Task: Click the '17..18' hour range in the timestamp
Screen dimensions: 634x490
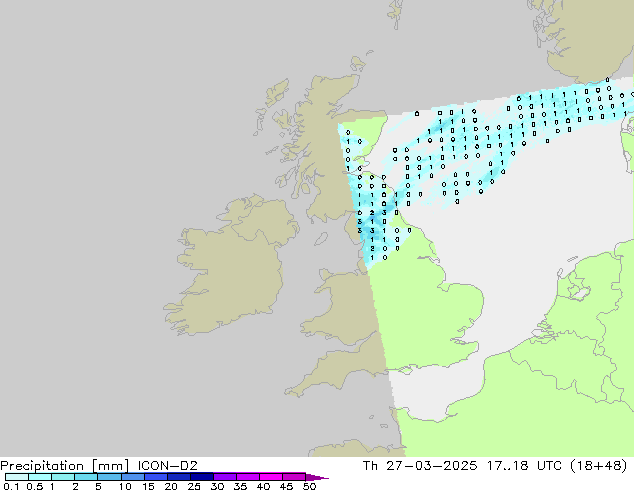Action: click(x=507, y=466)
